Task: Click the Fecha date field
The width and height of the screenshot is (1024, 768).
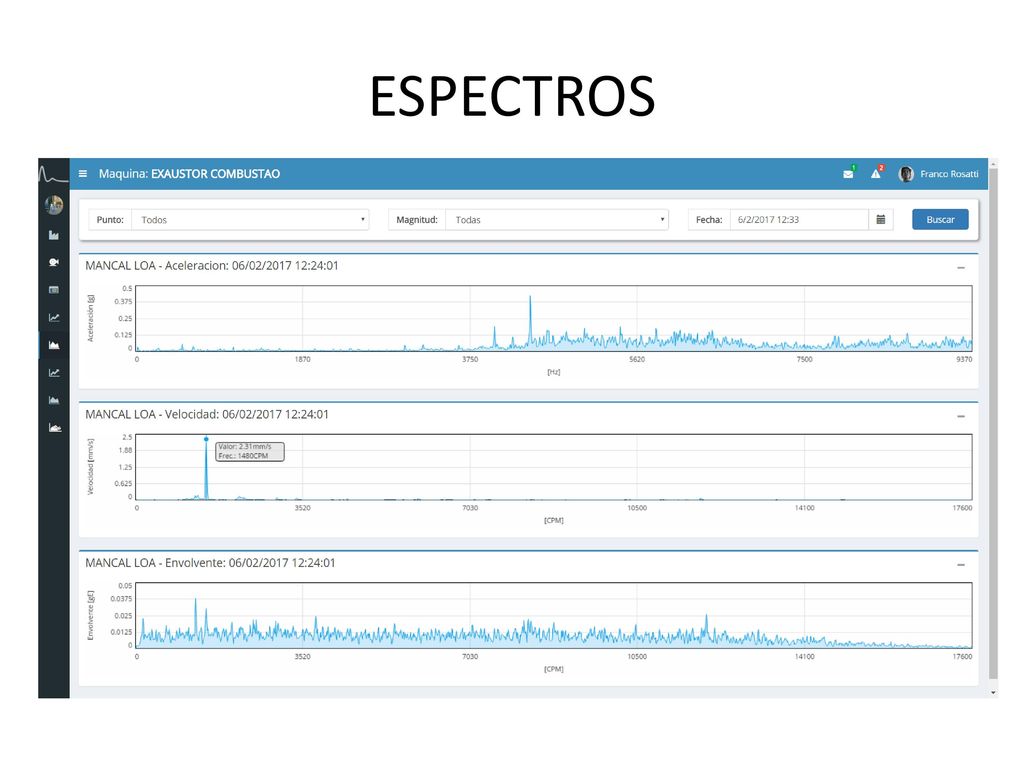Action: (799, 219)
